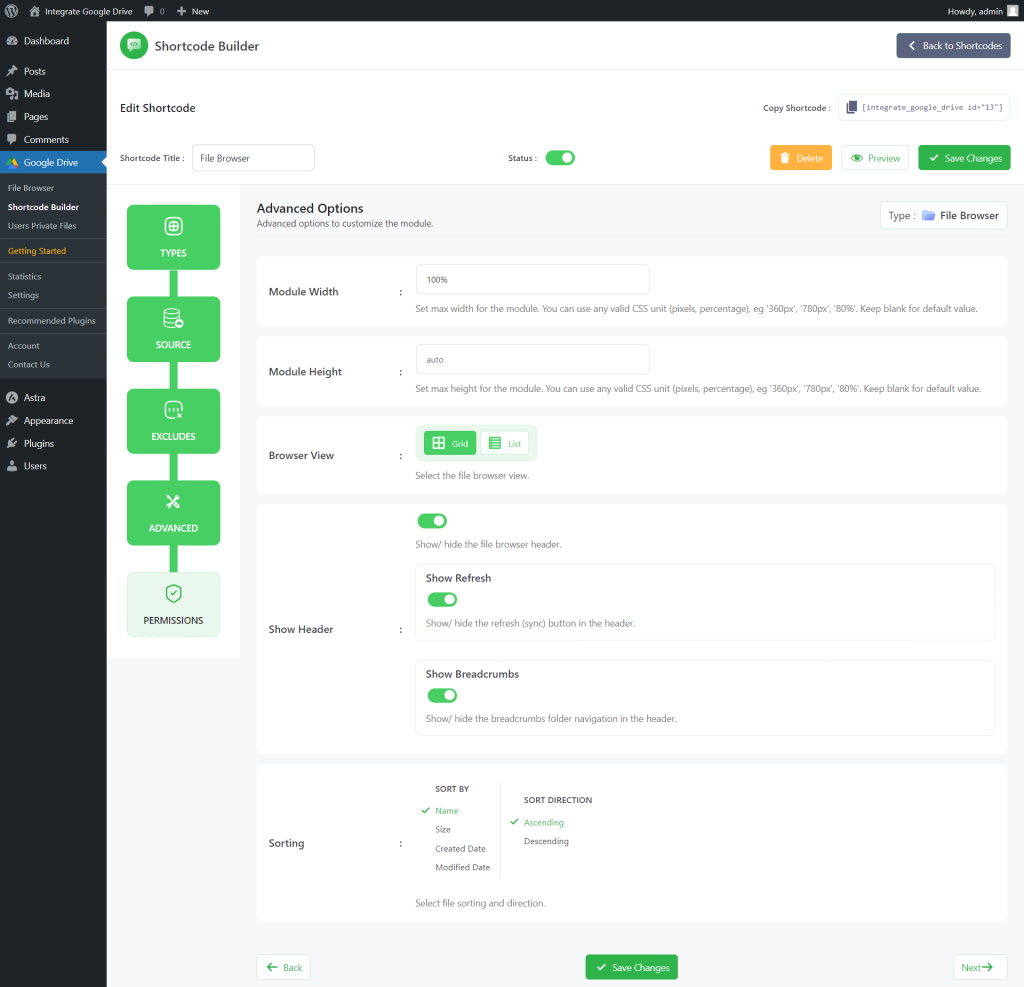Screen dimensions: 1024x987
Task: Toggle the Show Breadcrumbs switch
Action: [x=442, y=696]
